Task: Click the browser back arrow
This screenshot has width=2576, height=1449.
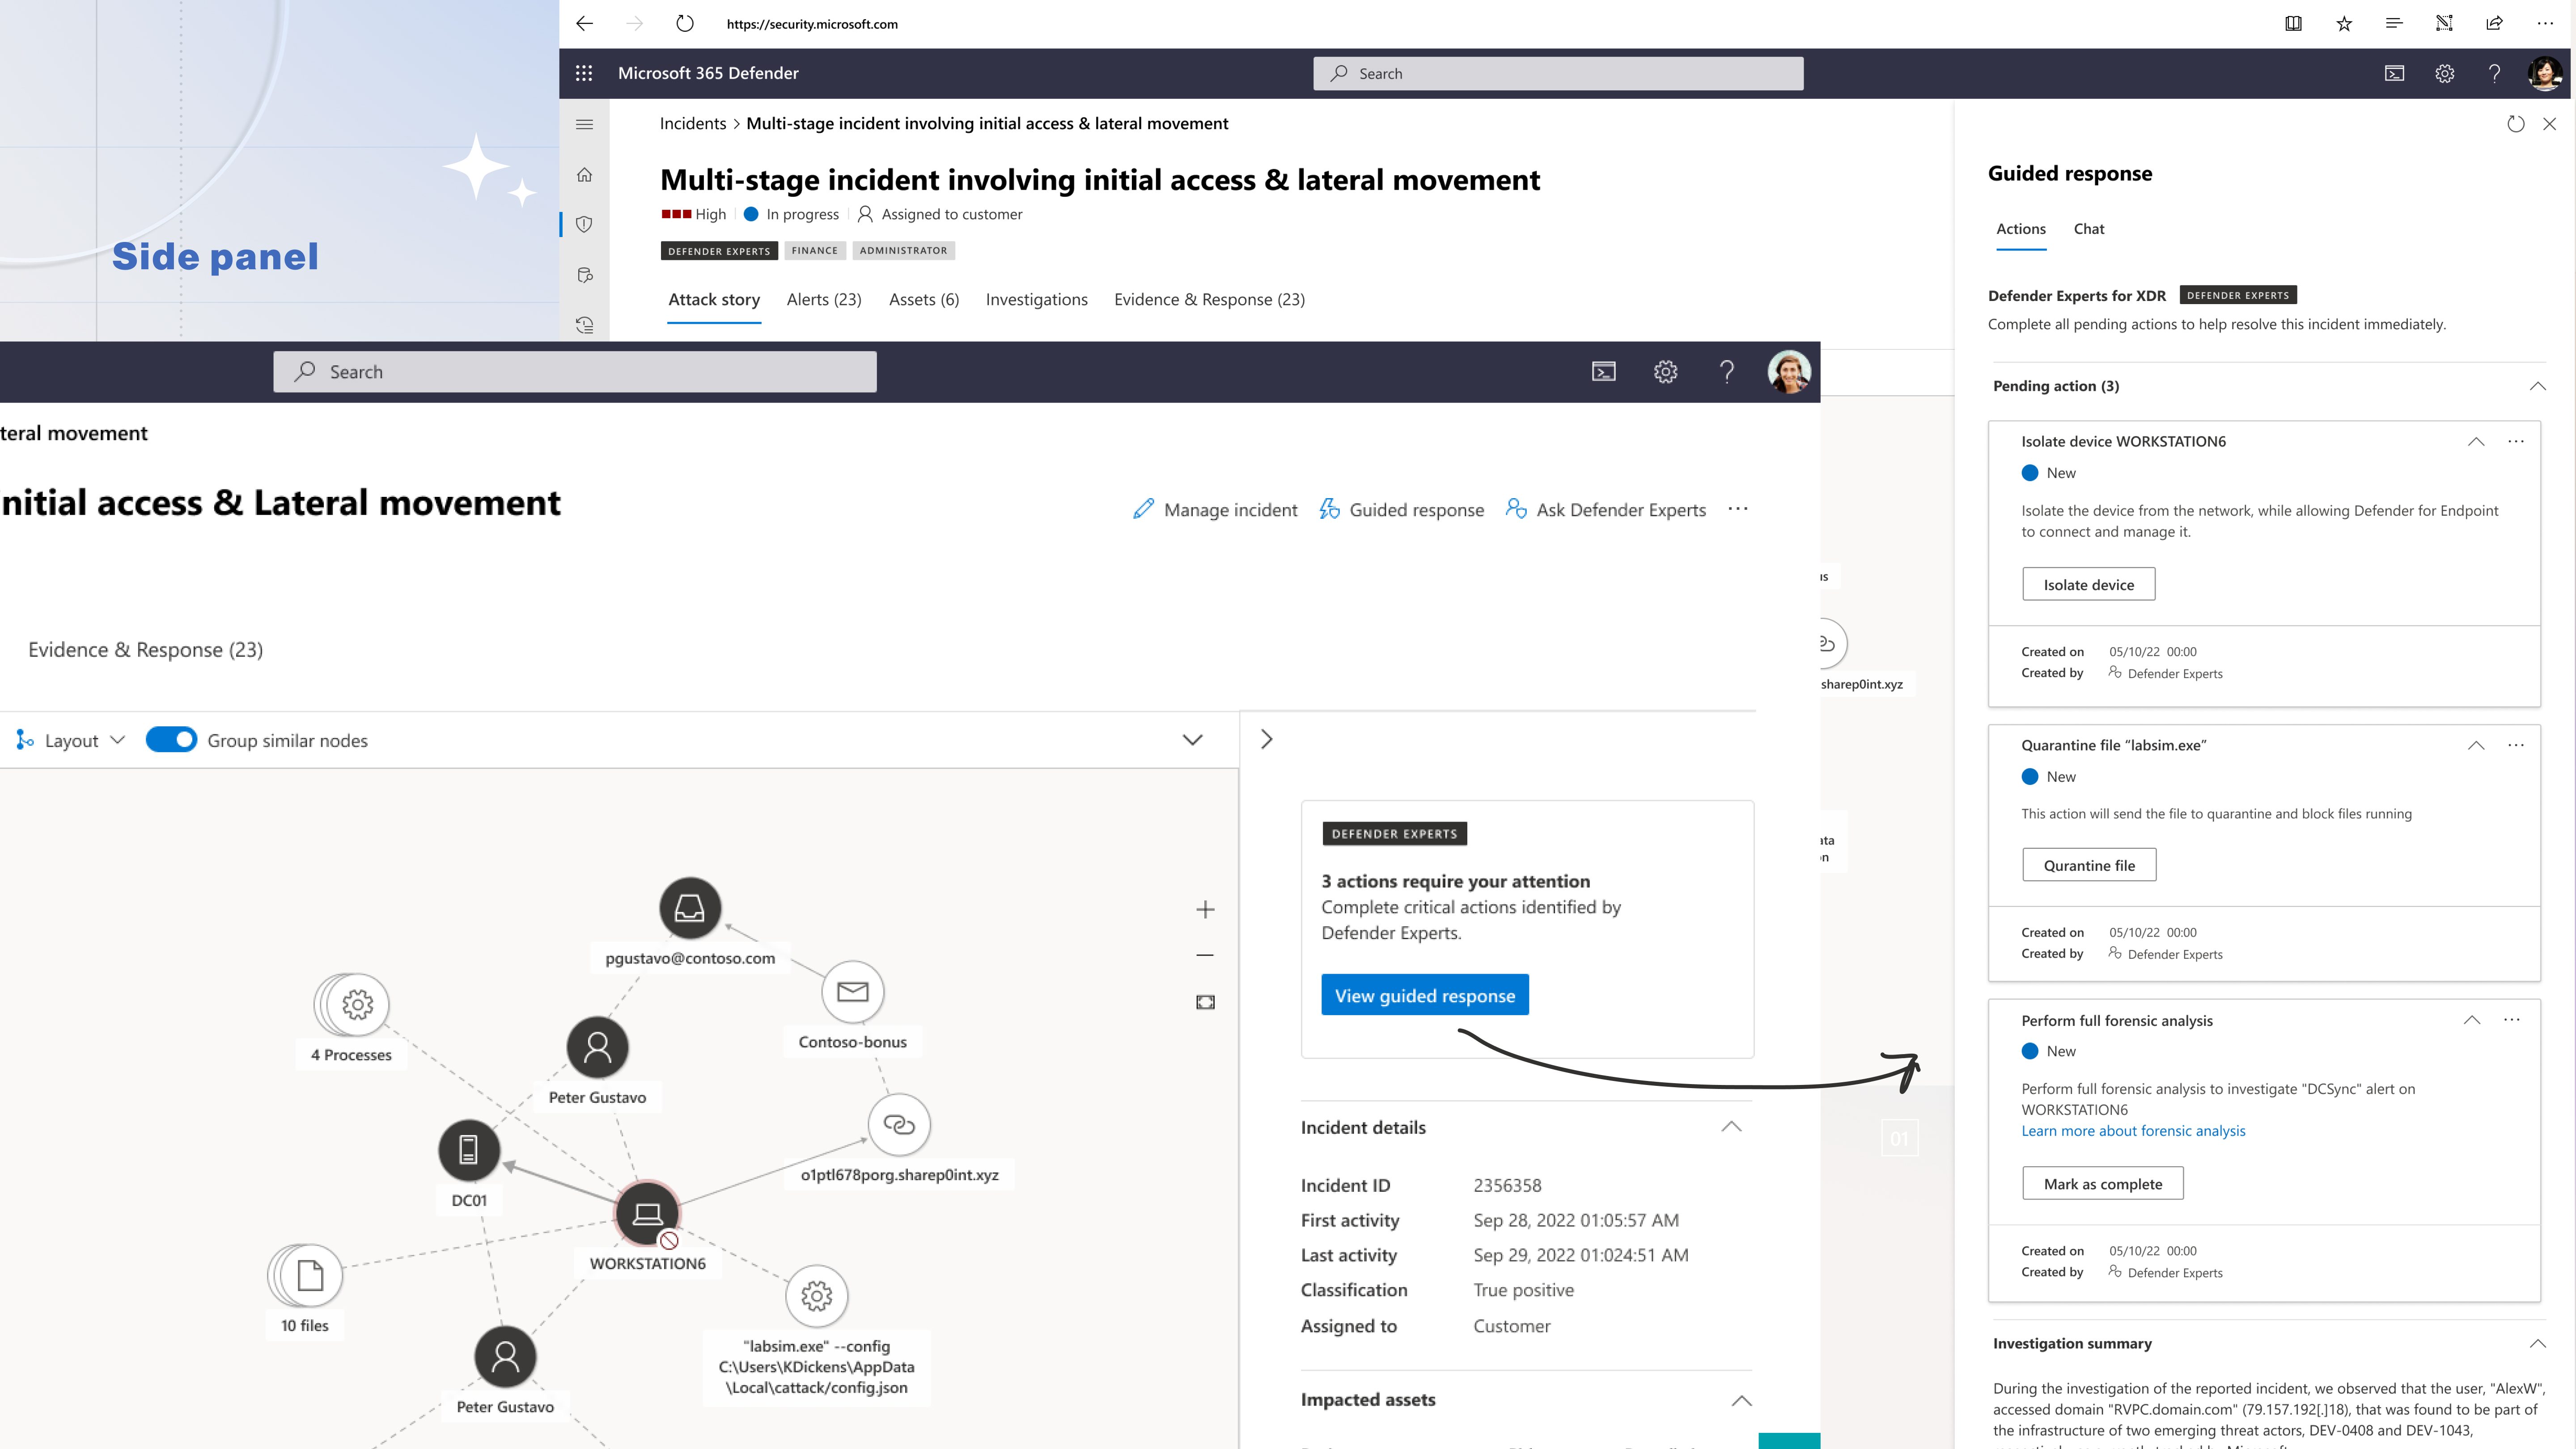Action: coord(584,24)
